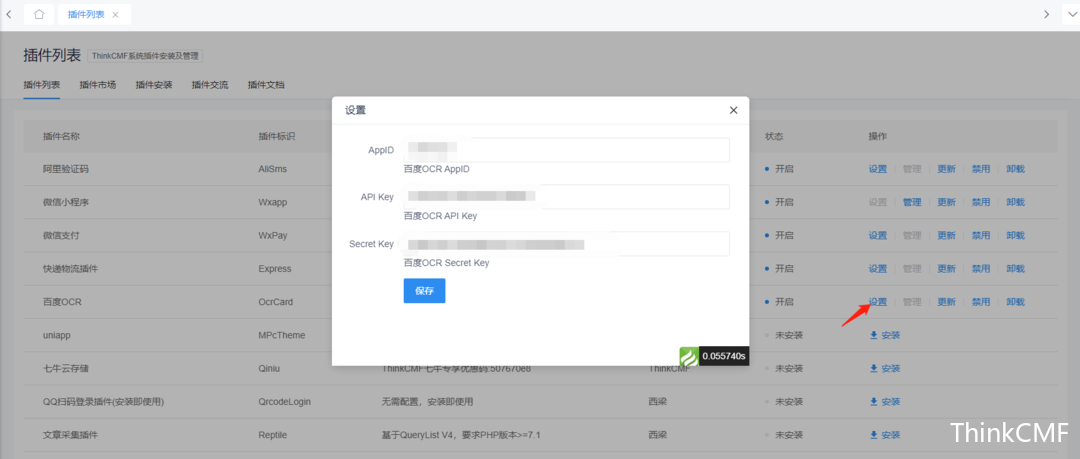Click 禁用 for 百度OCR plugin

click(981, 302)
